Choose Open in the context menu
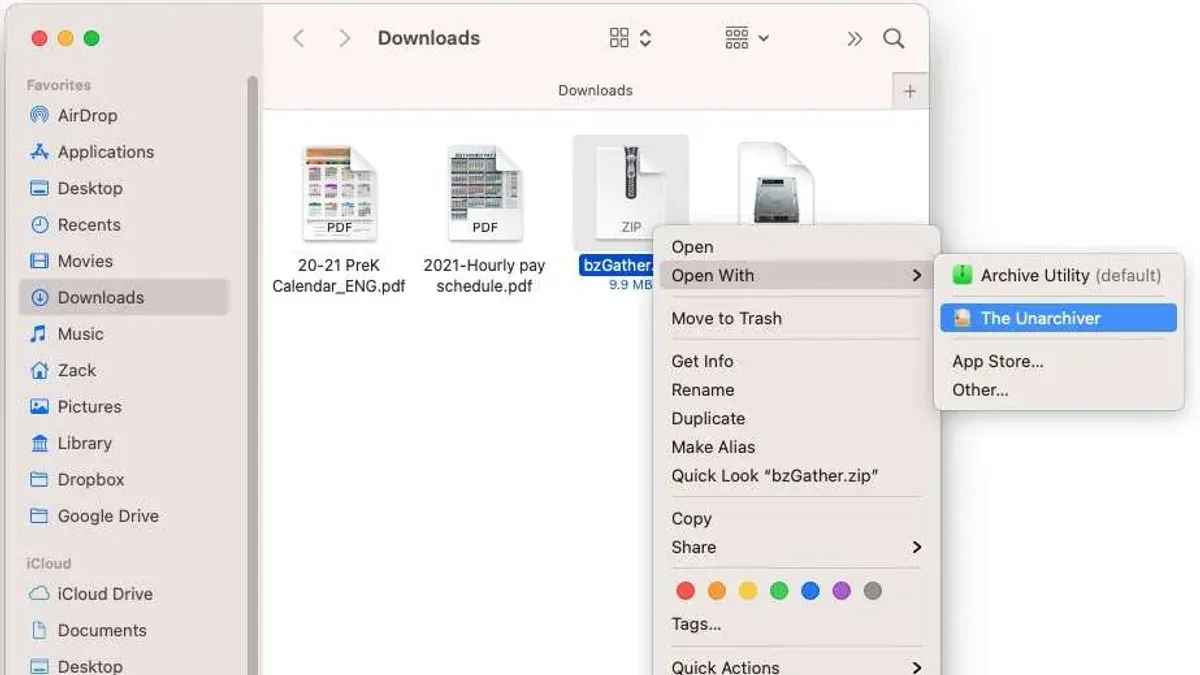 click(796, 247)
